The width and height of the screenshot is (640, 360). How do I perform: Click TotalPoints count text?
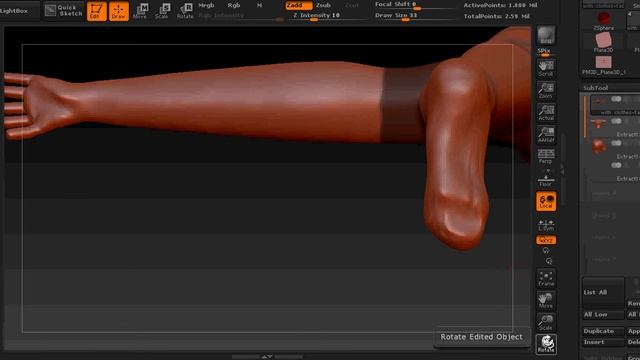(496, 16)
